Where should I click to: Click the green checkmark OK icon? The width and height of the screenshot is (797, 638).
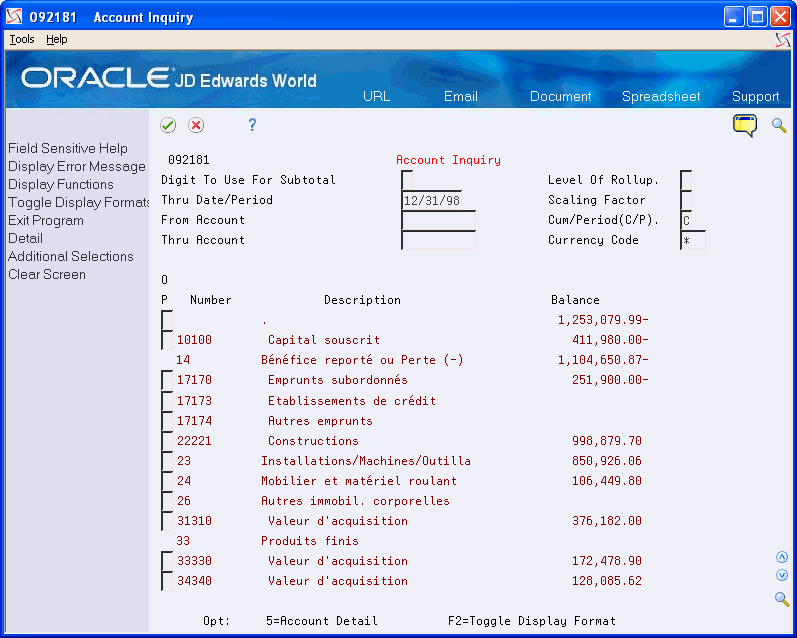pos(168,125)
